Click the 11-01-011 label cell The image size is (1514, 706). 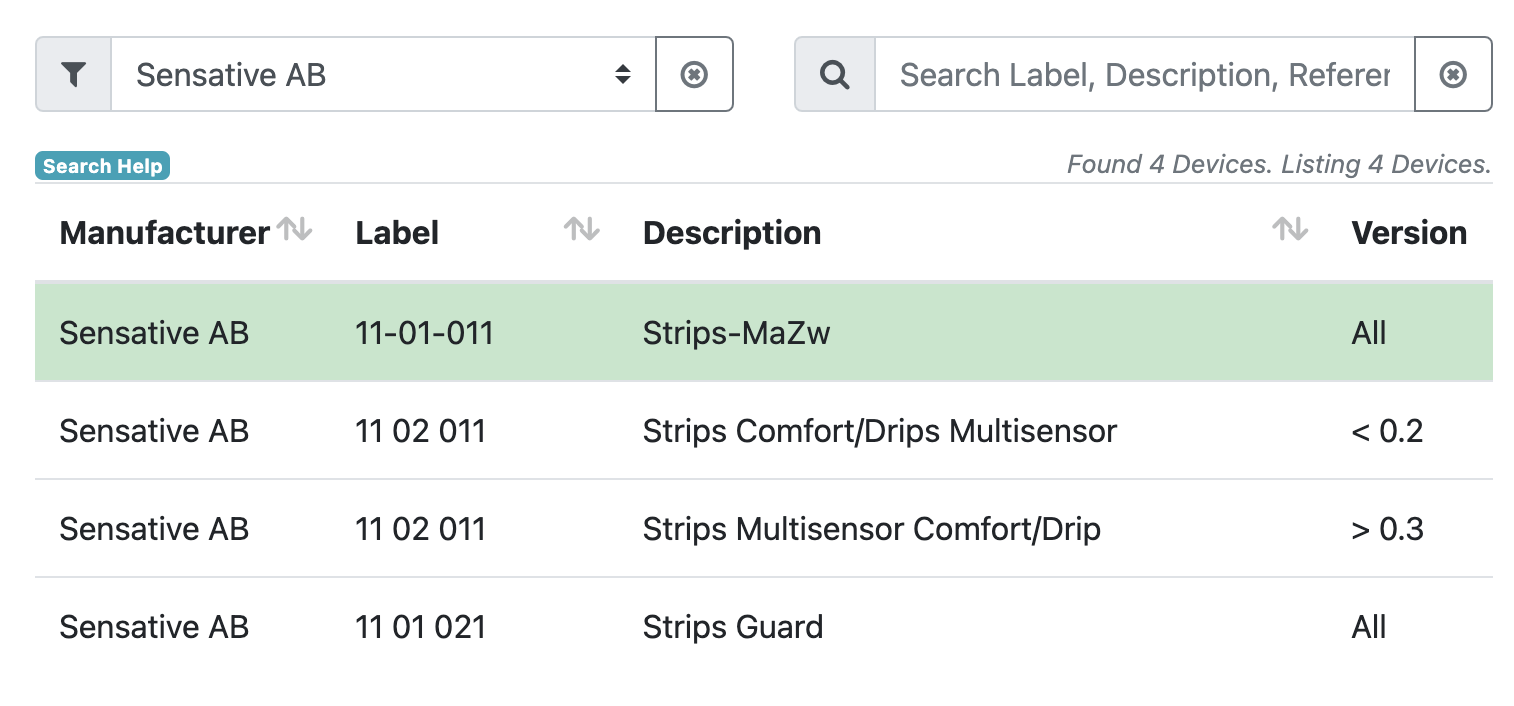tap(424, 333)
